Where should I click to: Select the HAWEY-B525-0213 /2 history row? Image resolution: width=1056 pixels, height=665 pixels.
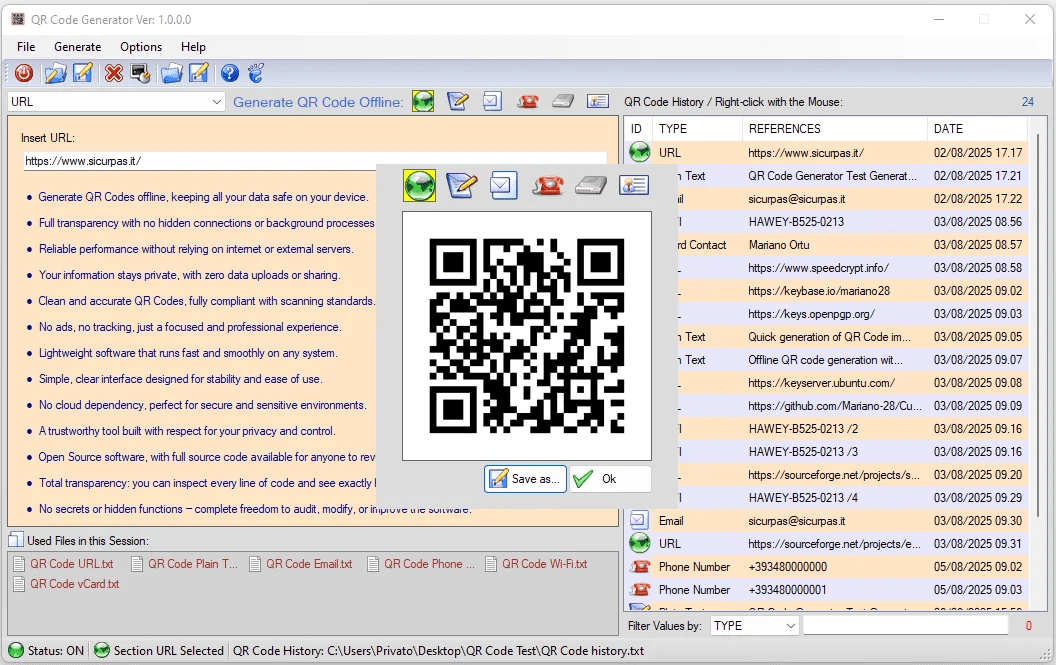pos(853,429)
